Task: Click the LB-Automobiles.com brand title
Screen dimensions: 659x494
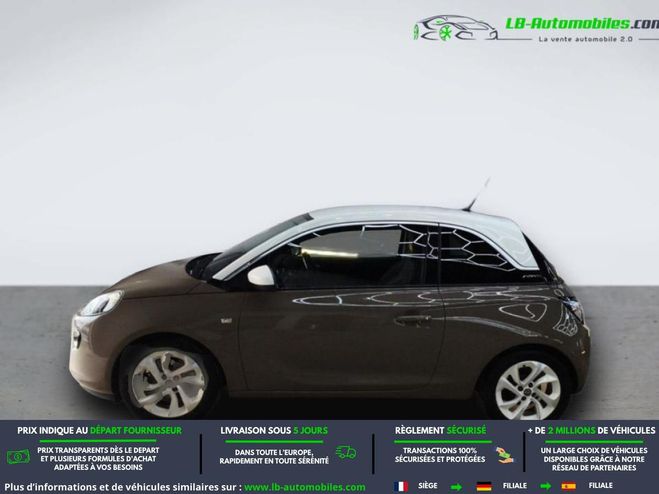Action: (x=582, y=24)
